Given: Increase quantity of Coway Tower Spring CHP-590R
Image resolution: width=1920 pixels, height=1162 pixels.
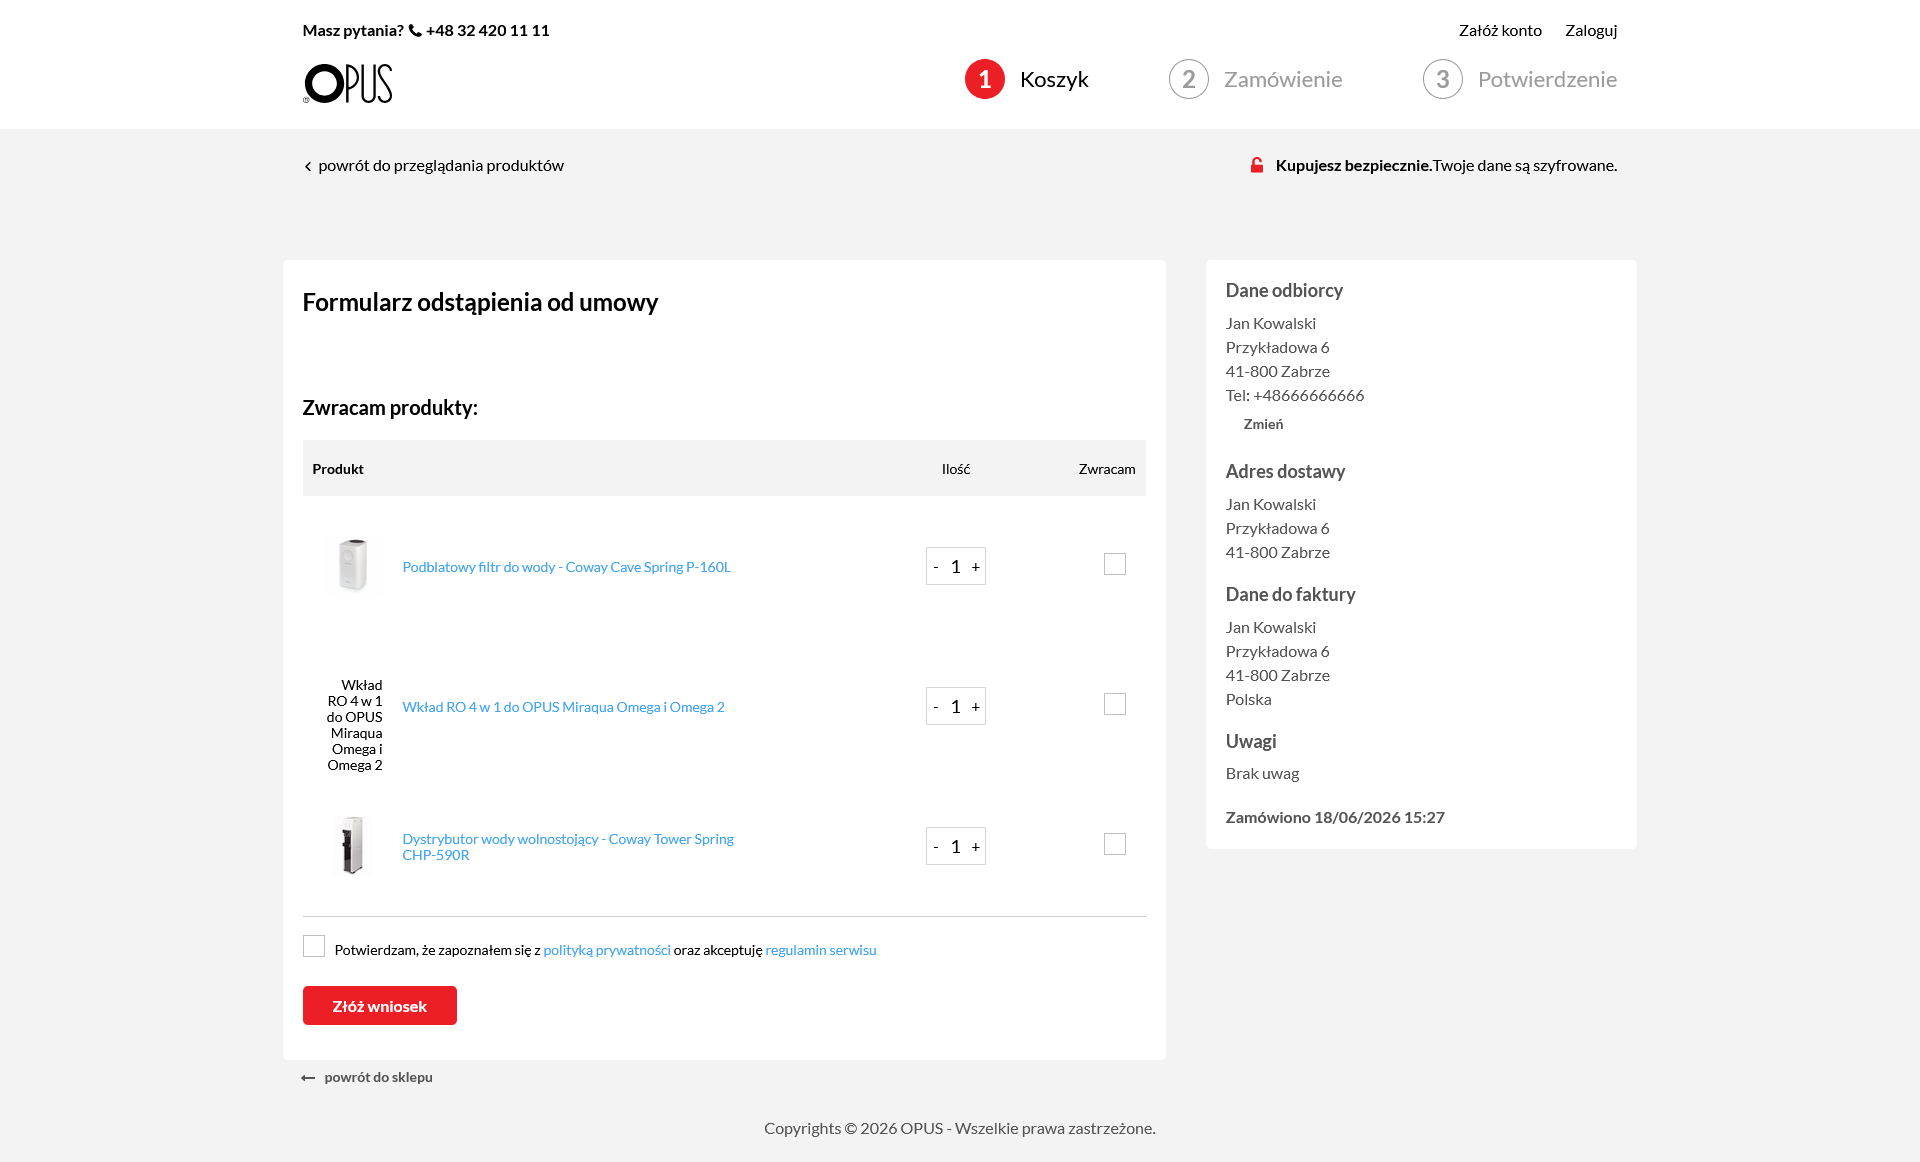Looking at the screenshot, I should [976, 847].
